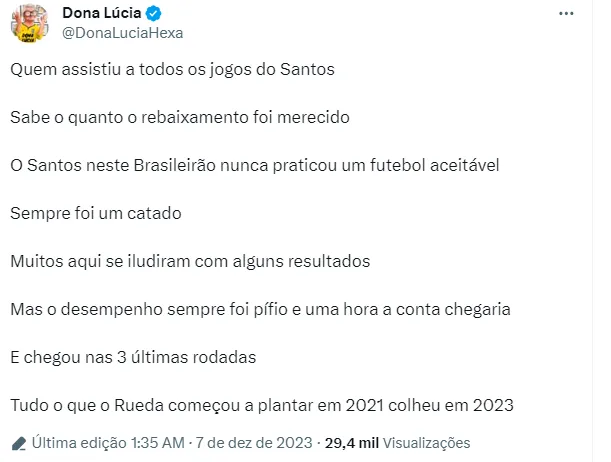Click the final line mentioning Rueda
Viewport: 611px width, 462px height.
(x=262, y=405)
